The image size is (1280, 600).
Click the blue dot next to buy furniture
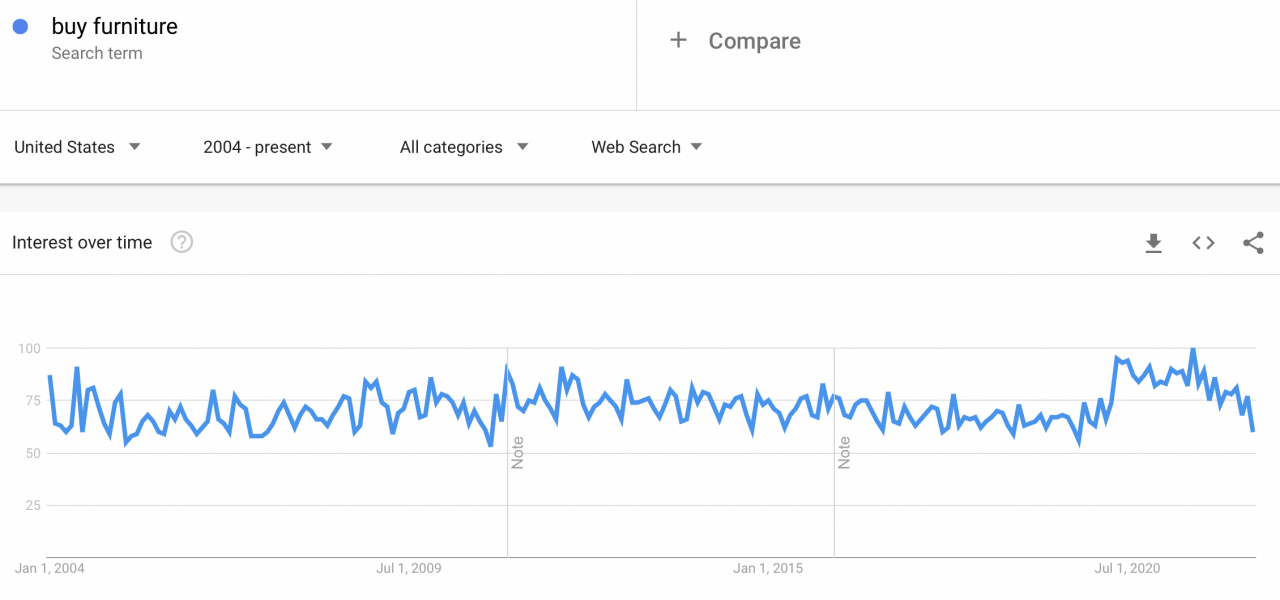coord(20,27)
